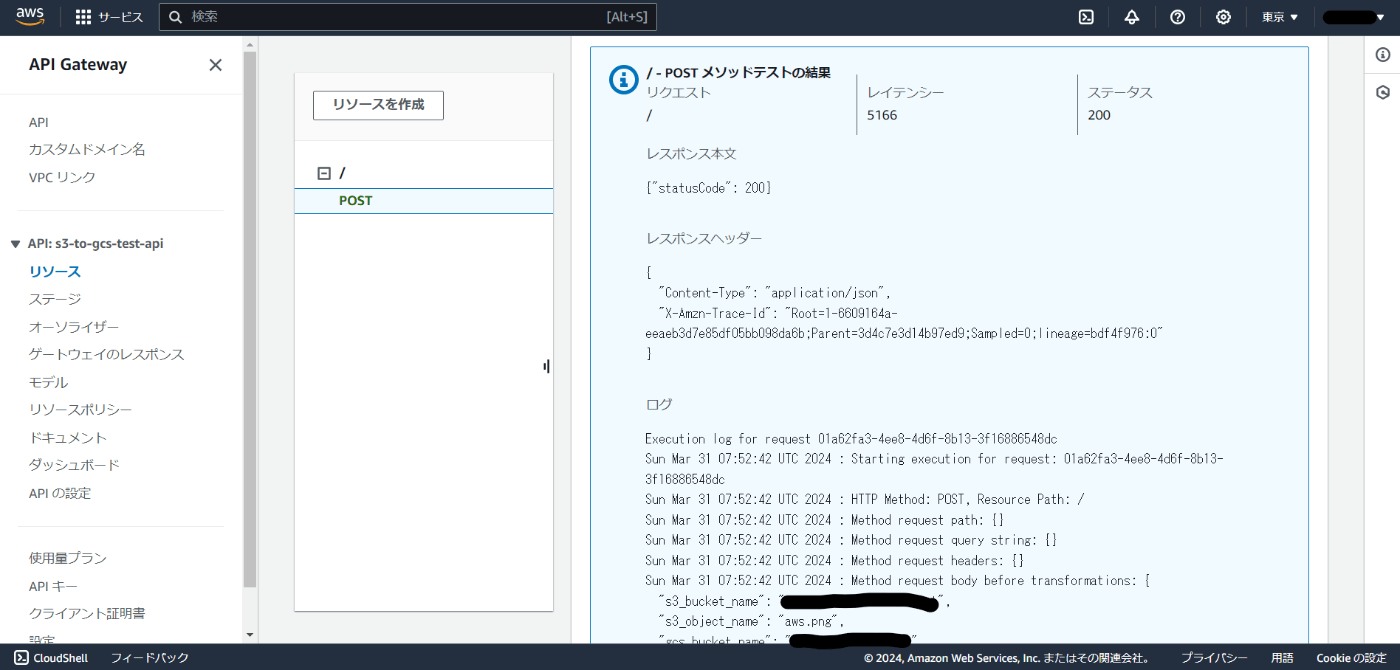Open モデル in sidebar navigation
Image resolution: width=1400 pixels, height=670 pixels.
click(x=48, y=382)
